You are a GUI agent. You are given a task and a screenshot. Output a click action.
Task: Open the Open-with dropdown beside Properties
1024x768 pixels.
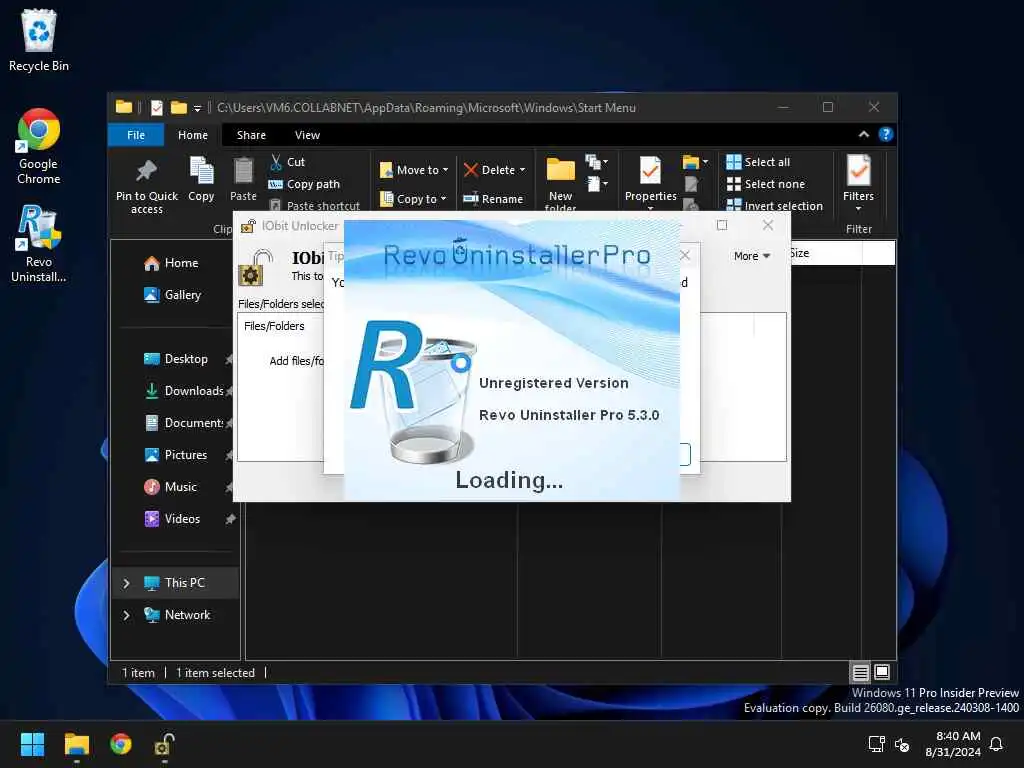point(696,161)
